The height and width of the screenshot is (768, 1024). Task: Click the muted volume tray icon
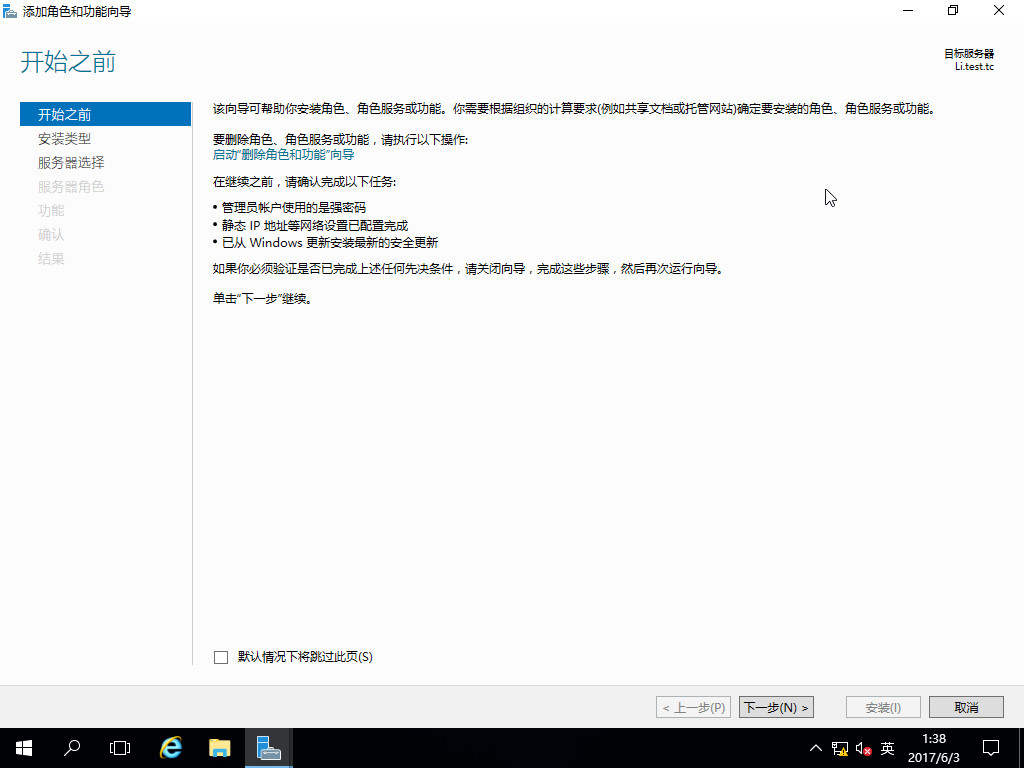pyautogui.click(x=863, y=748)
